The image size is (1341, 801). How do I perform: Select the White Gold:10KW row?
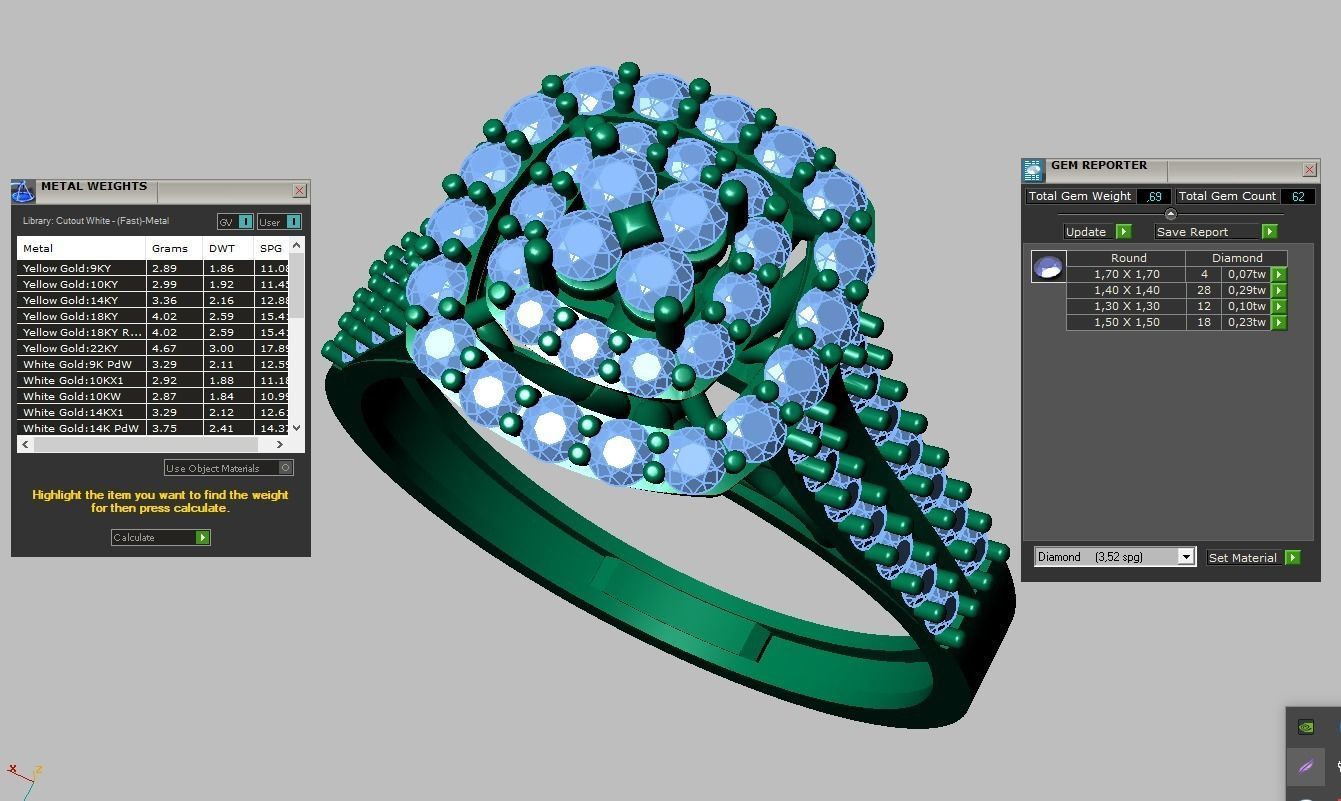153,396
